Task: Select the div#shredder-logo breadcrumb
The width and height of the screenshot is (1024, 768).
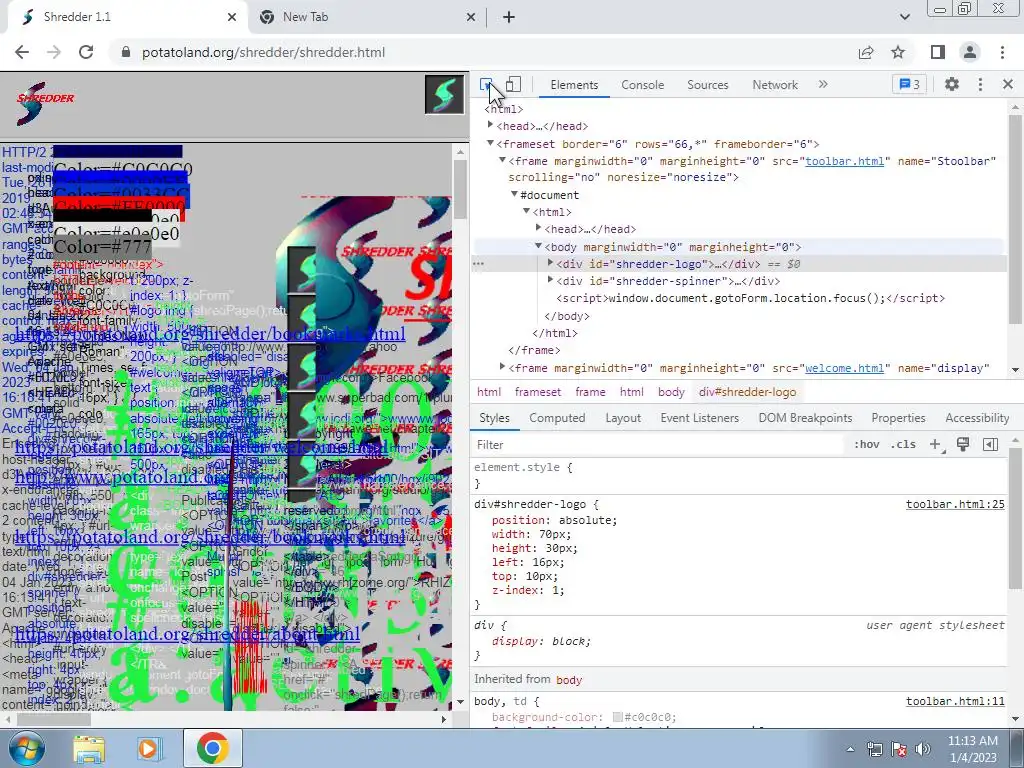Action: 747,392
